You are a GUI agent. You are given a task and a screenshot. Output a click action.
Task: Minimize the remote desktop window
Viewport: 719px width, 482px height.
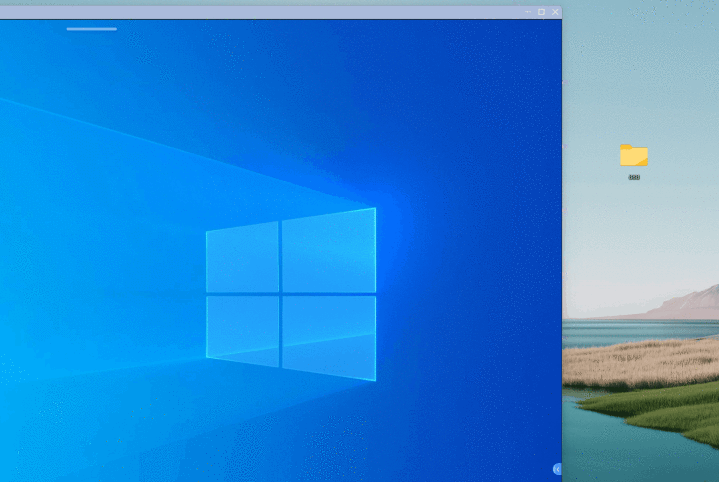click(528, 12)
